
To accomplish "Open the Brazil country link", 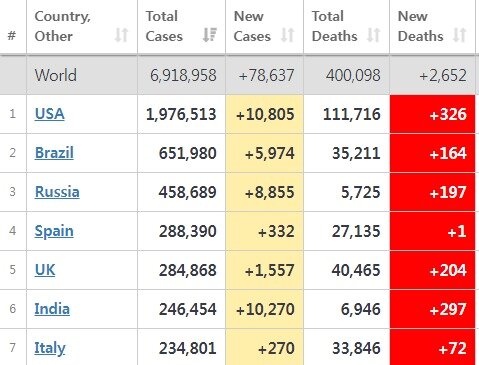I will click(x=54, y=153).
